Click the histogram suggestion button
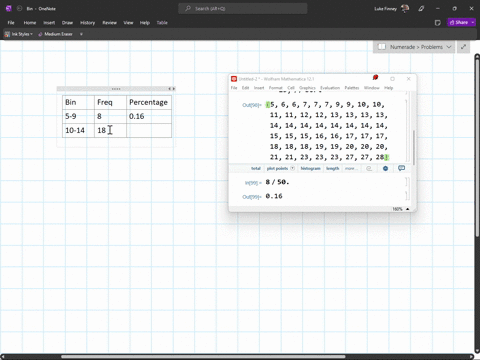 (x=310, y=168)
